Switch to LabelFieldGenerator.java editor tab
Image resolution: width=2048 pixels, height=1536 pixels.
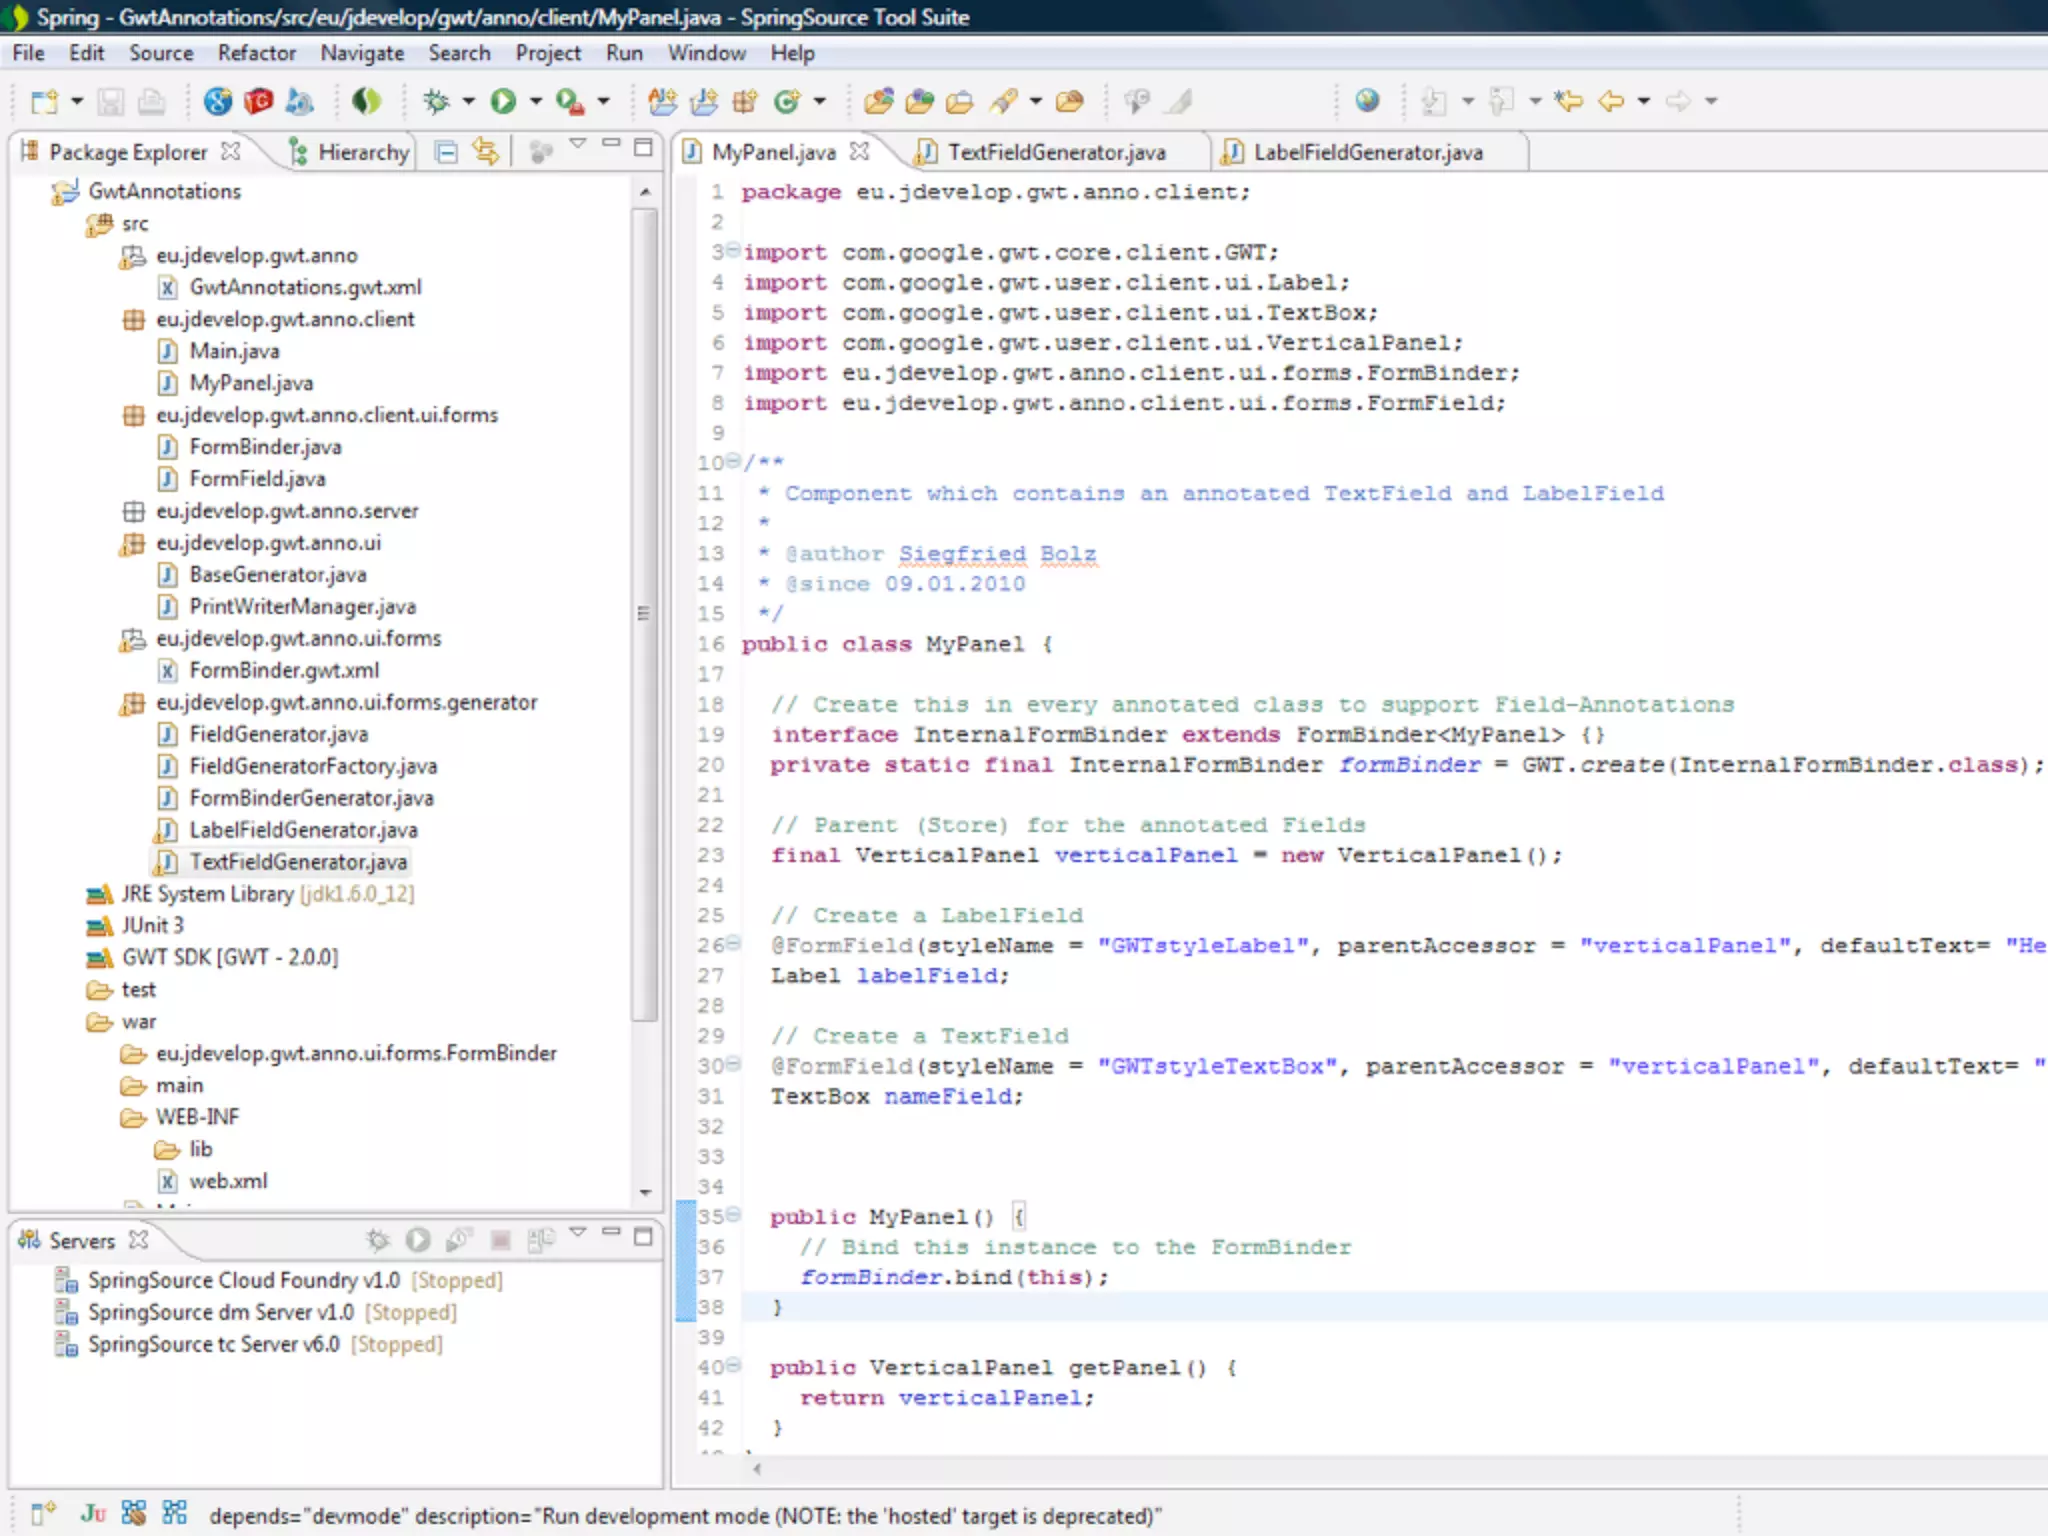(1367, 152)
